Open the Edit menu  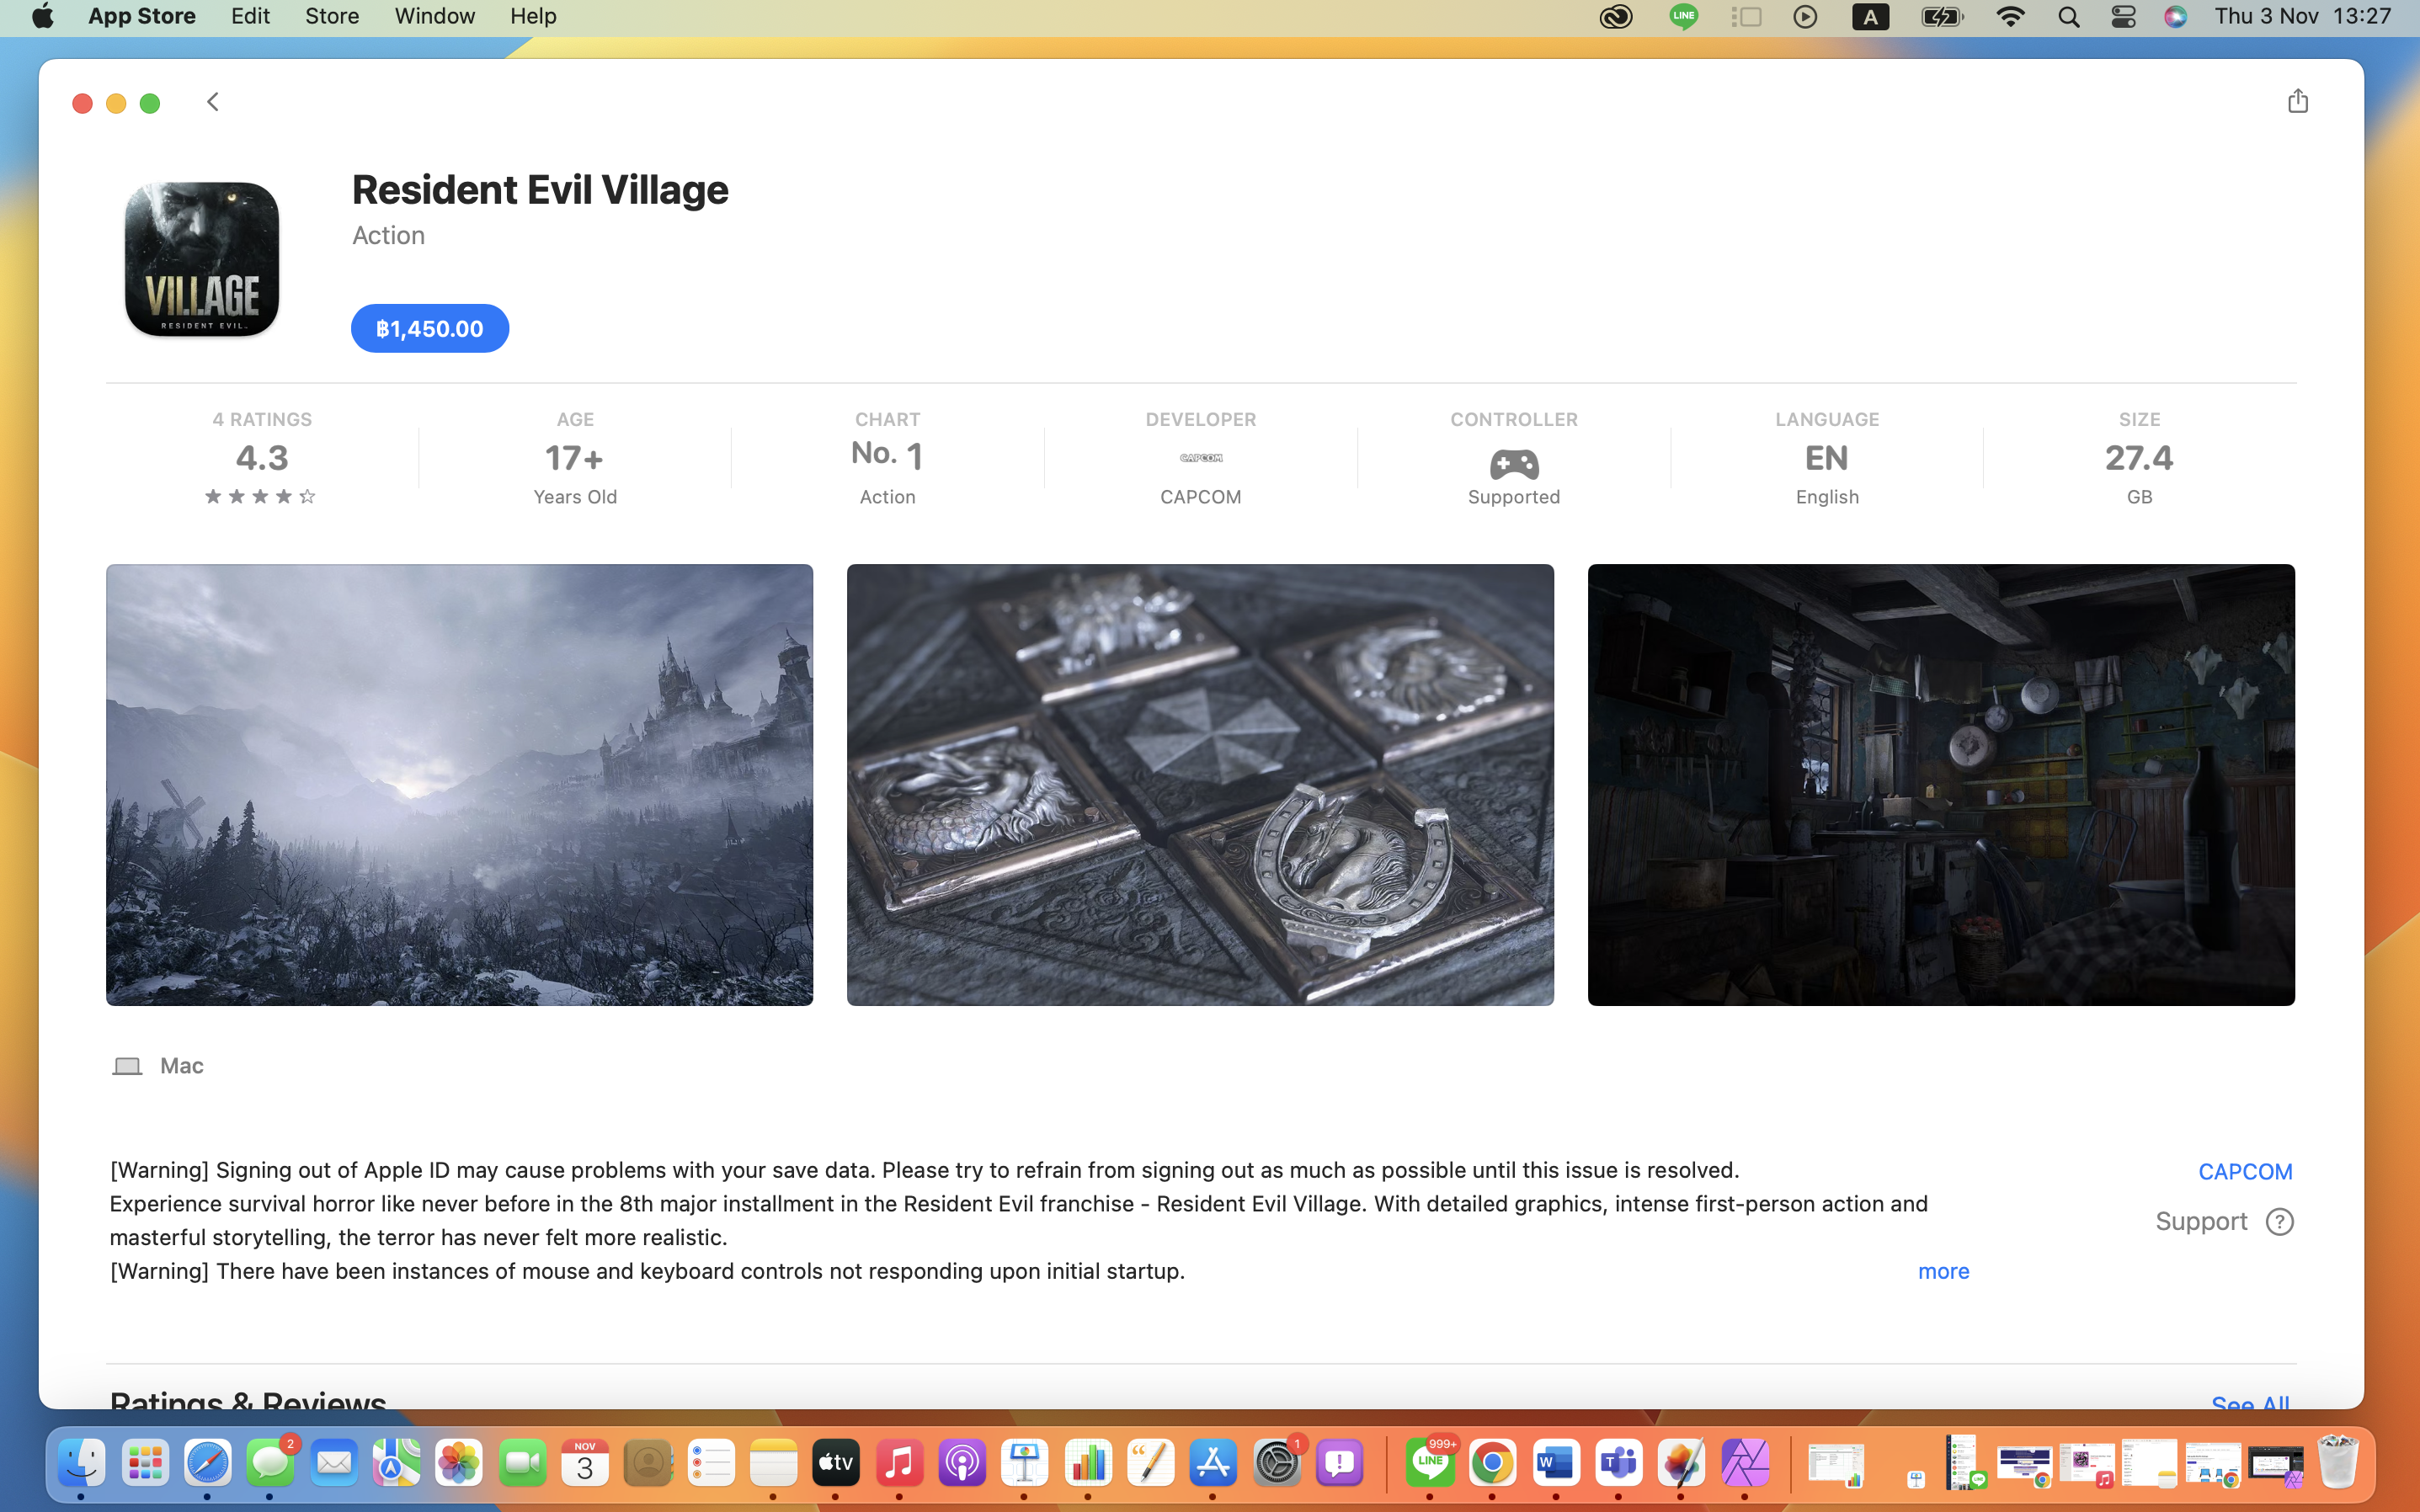[x=250, y=17]
